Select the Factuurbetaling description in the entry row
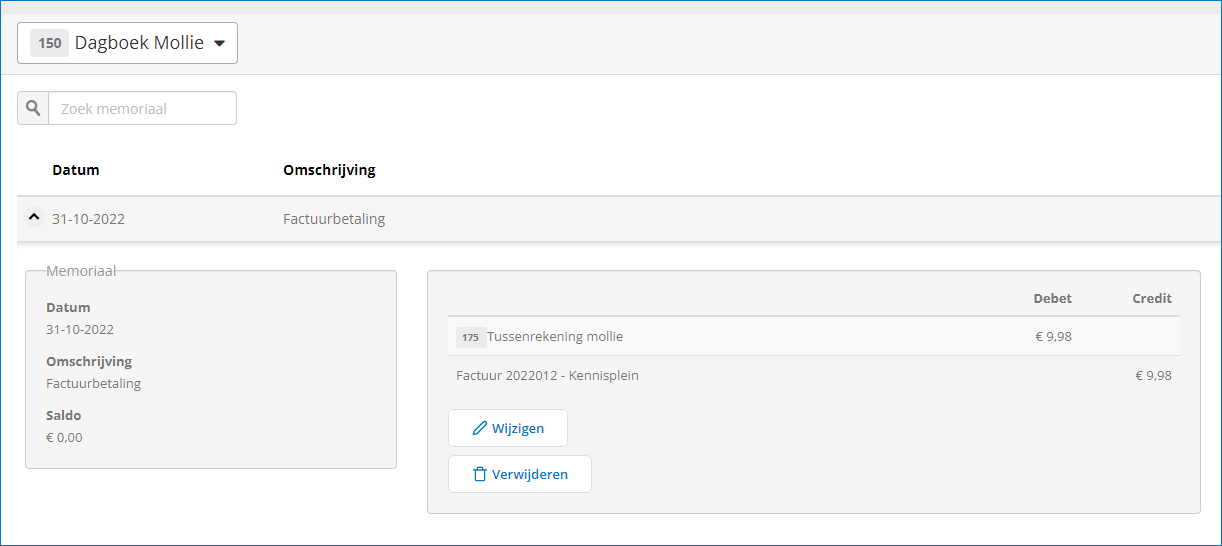The width and height of the screenshot is (1222, 546). pyautogui.click(x=334, y=219)
